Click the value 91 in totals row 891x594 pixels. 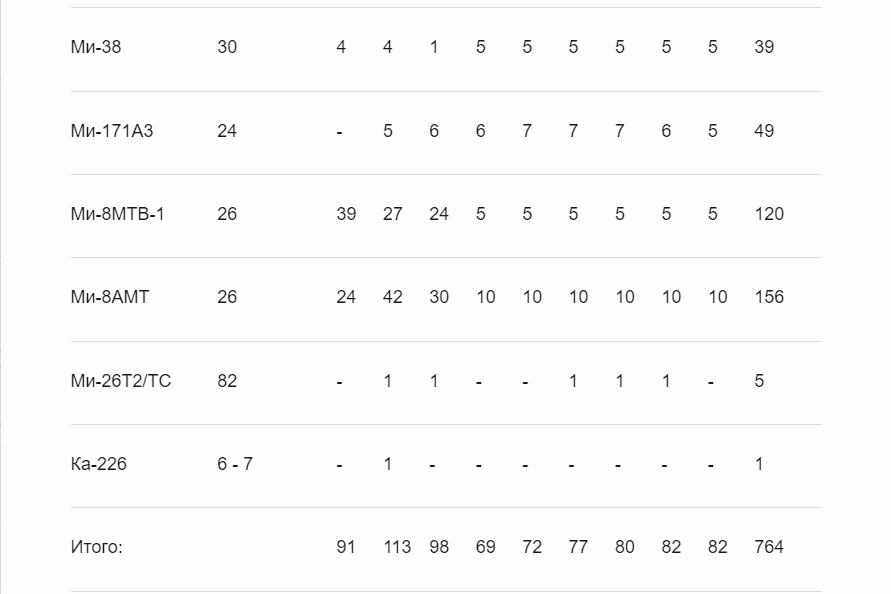[346, 547]
